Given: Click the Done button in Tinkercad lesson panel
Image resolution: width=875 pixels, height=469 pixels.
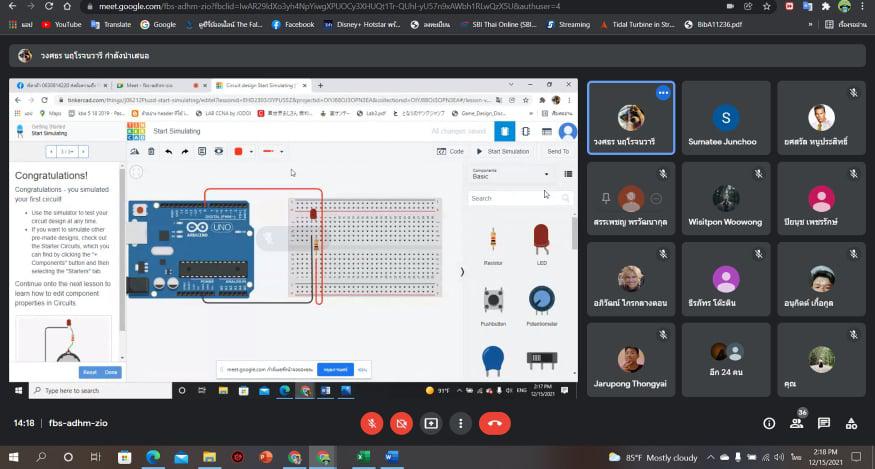Looking at the screenshot, I should 111,372.
